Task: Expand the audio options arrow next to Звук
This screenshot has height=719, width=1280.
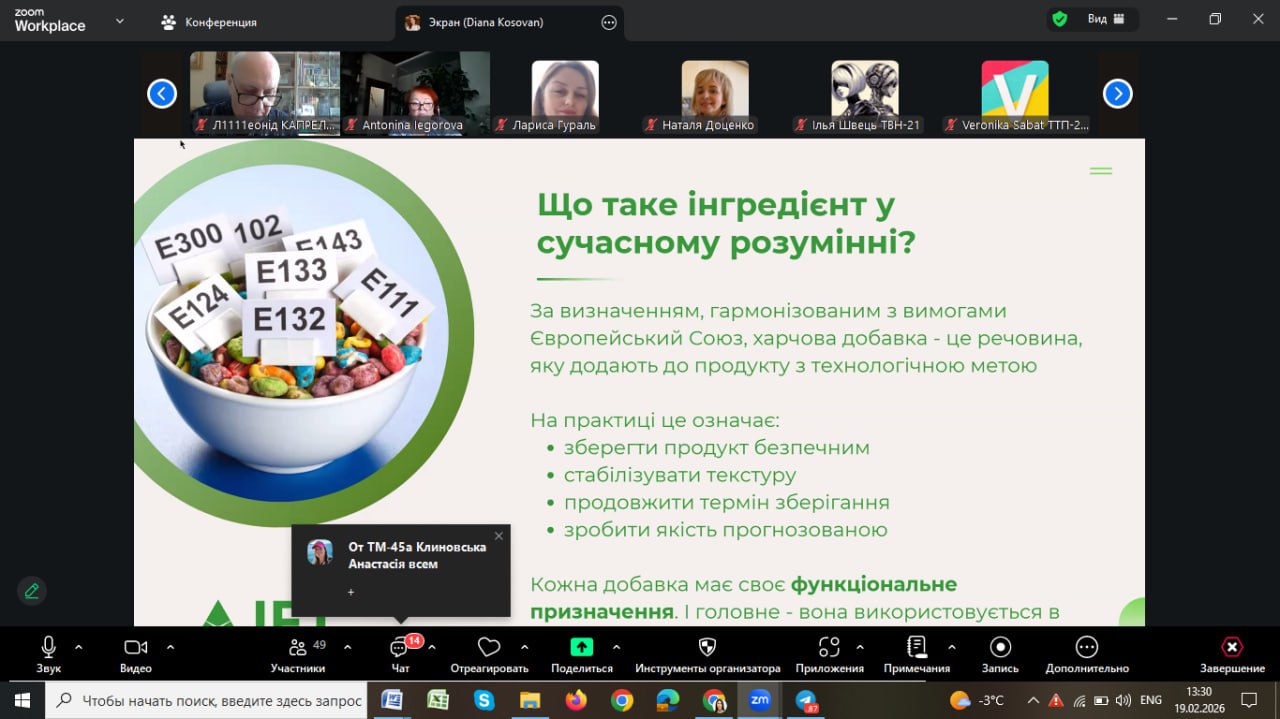Action: pyautogui.click(x=79, y=646)
